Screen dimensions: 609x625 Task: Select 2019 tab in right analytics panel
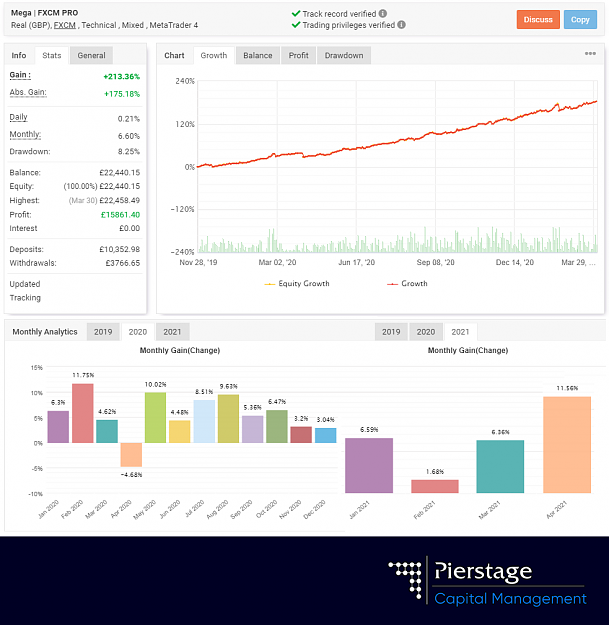point(391,332)
